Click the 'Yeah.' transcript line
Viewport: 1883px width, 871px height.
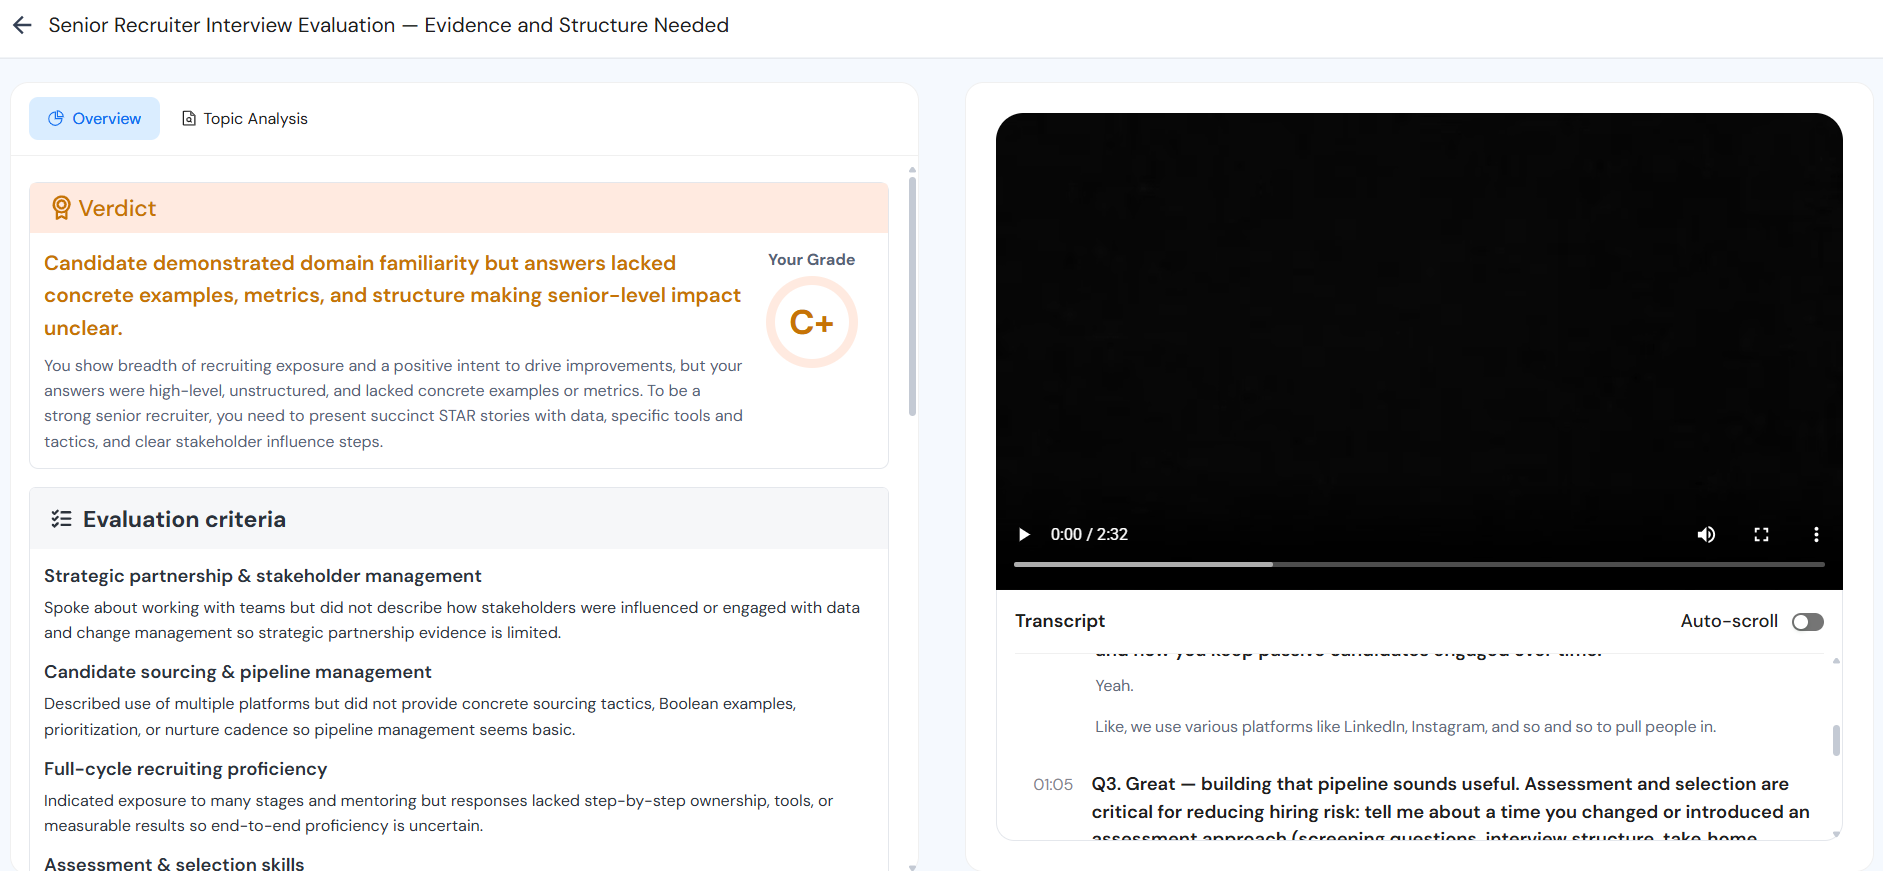[x=1114, y=686]
